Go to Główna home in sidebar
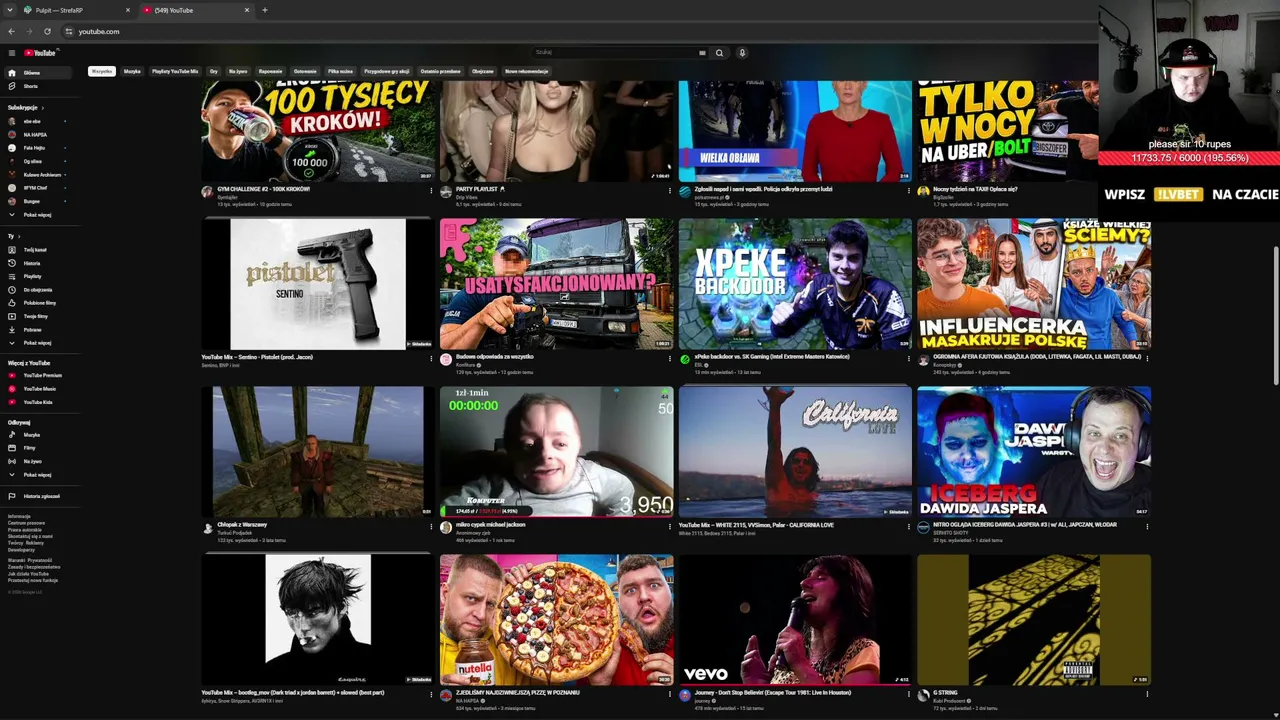 [x=36, y=73]
